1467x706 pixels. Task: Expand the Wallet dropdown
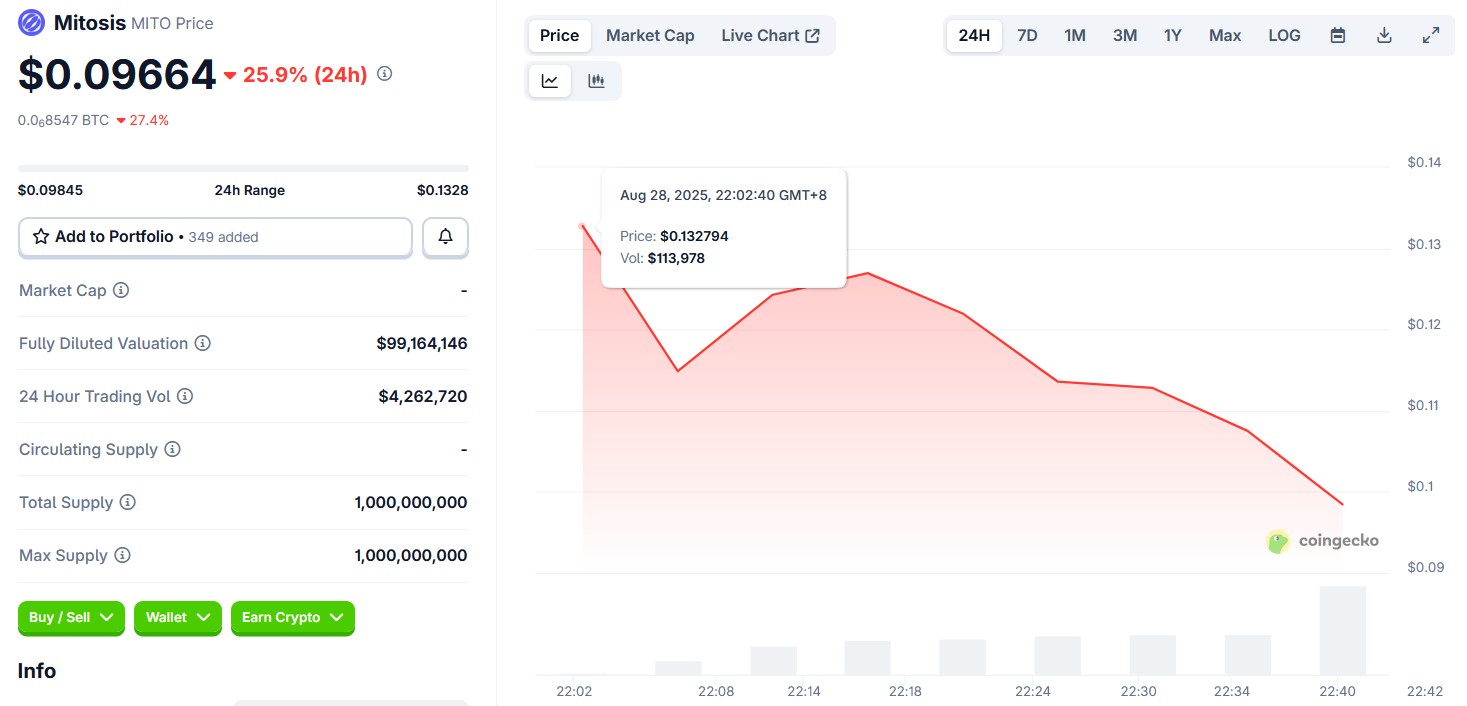point(178,617)
